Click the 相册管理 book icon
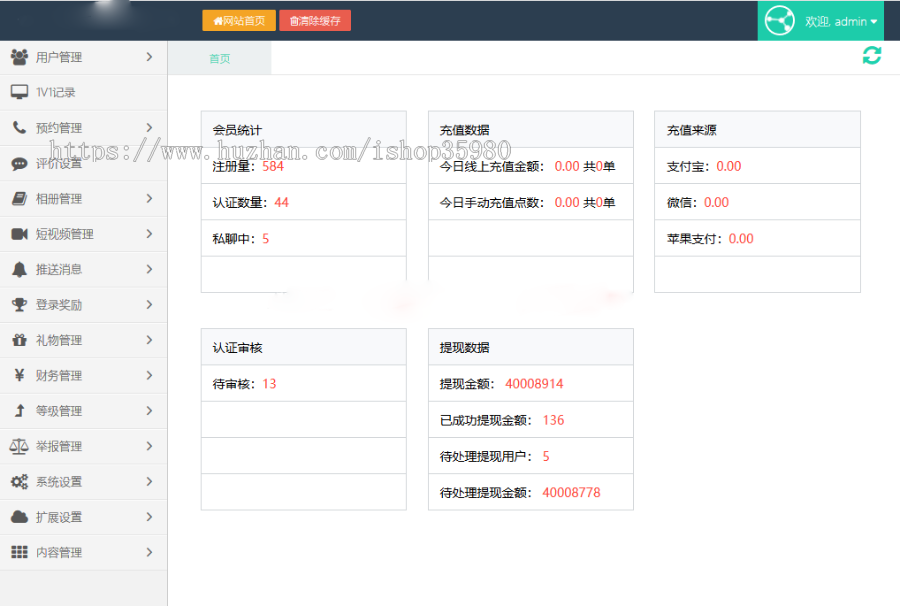Screen dimensions: 900x606 click(20, 199)
